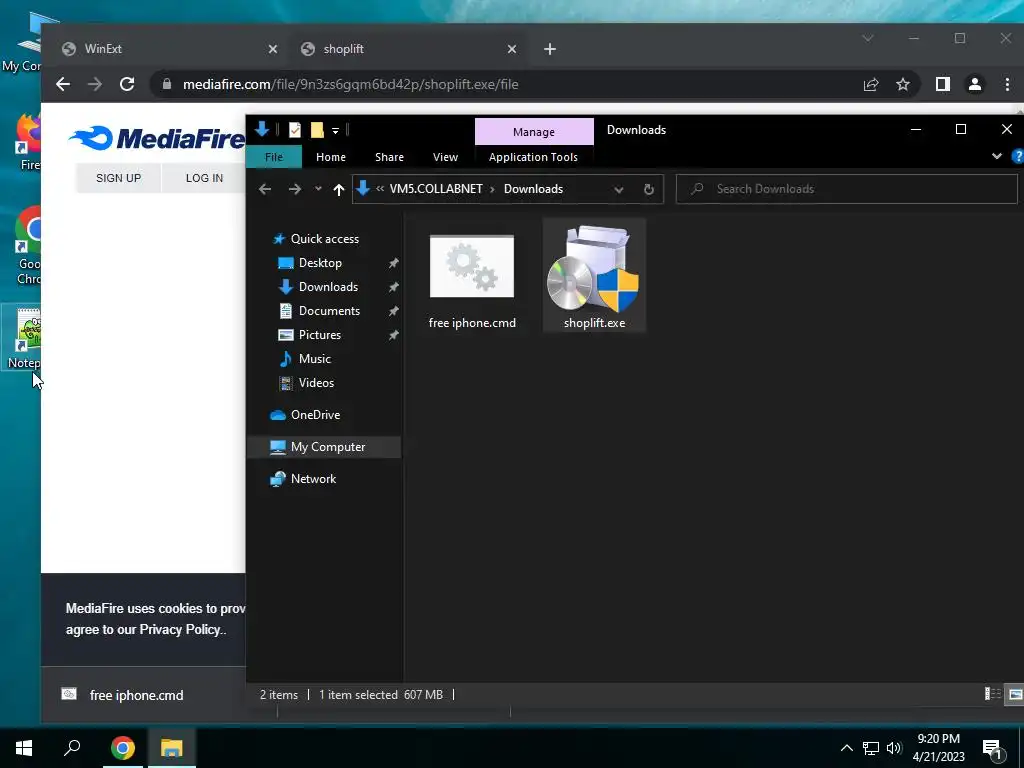Screen dimensions: 1024x768
Task: Open Chrome side panel icon
Action: pos(942,84)
